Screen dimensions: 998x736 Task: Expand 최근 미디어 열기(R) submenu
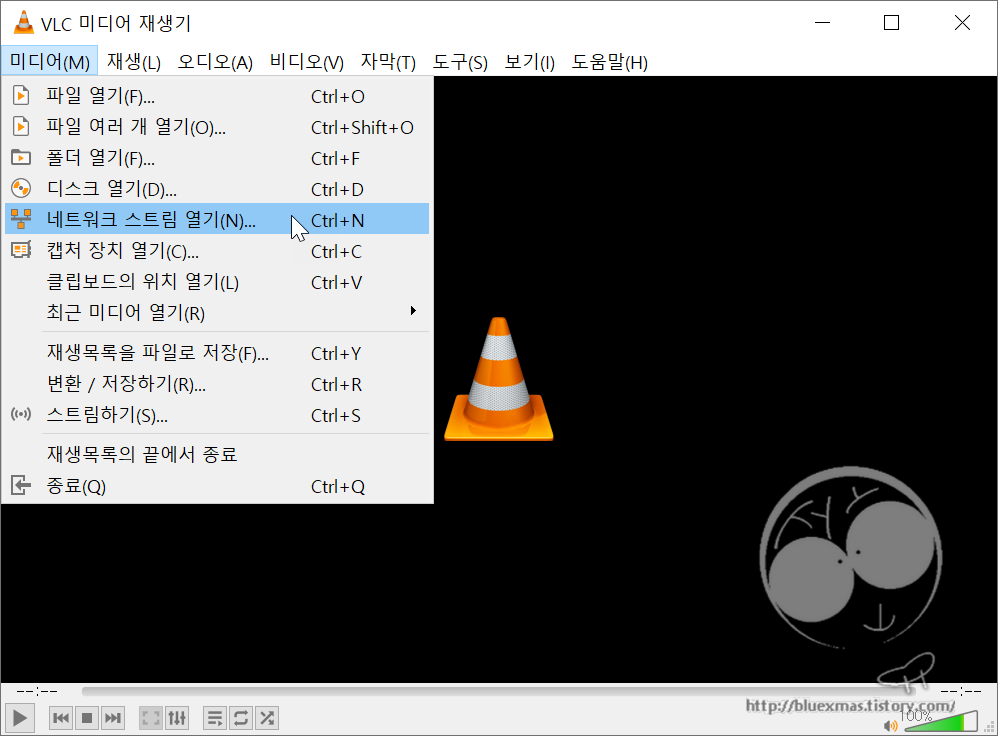pos(217,313)
